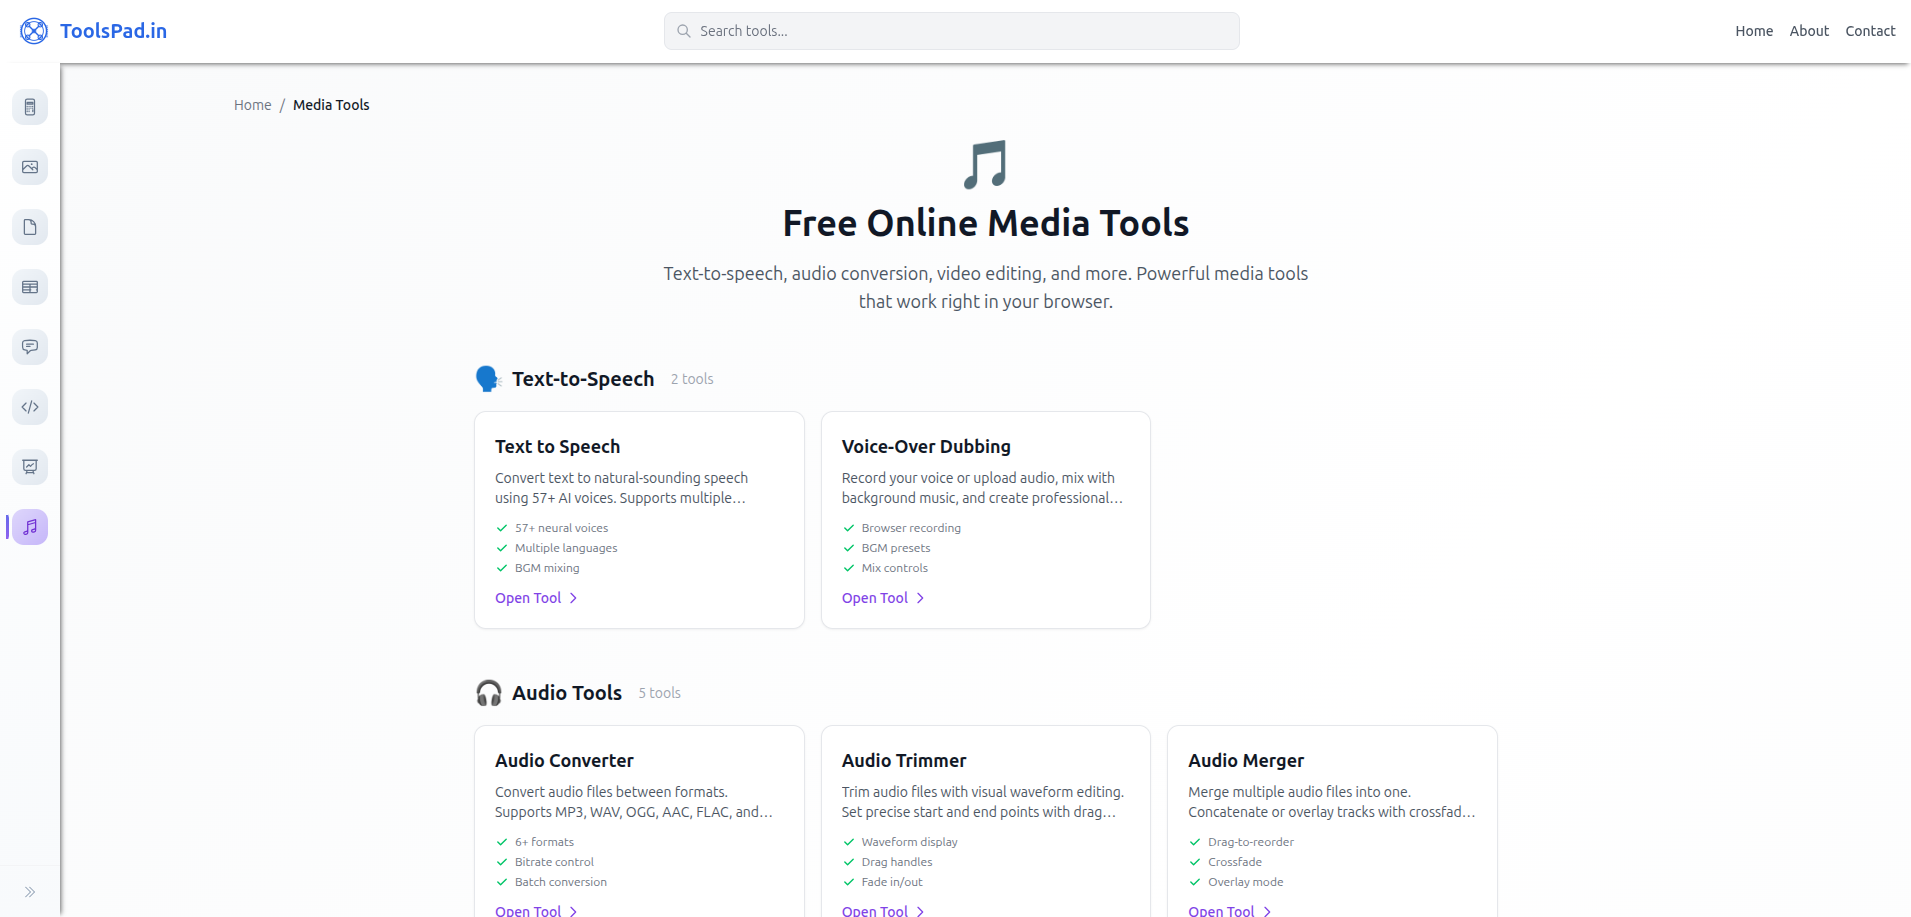This screenshot has height=917, width=1911.
Task: Click the highlighted media tools music icon
Action: click(30, 527)
